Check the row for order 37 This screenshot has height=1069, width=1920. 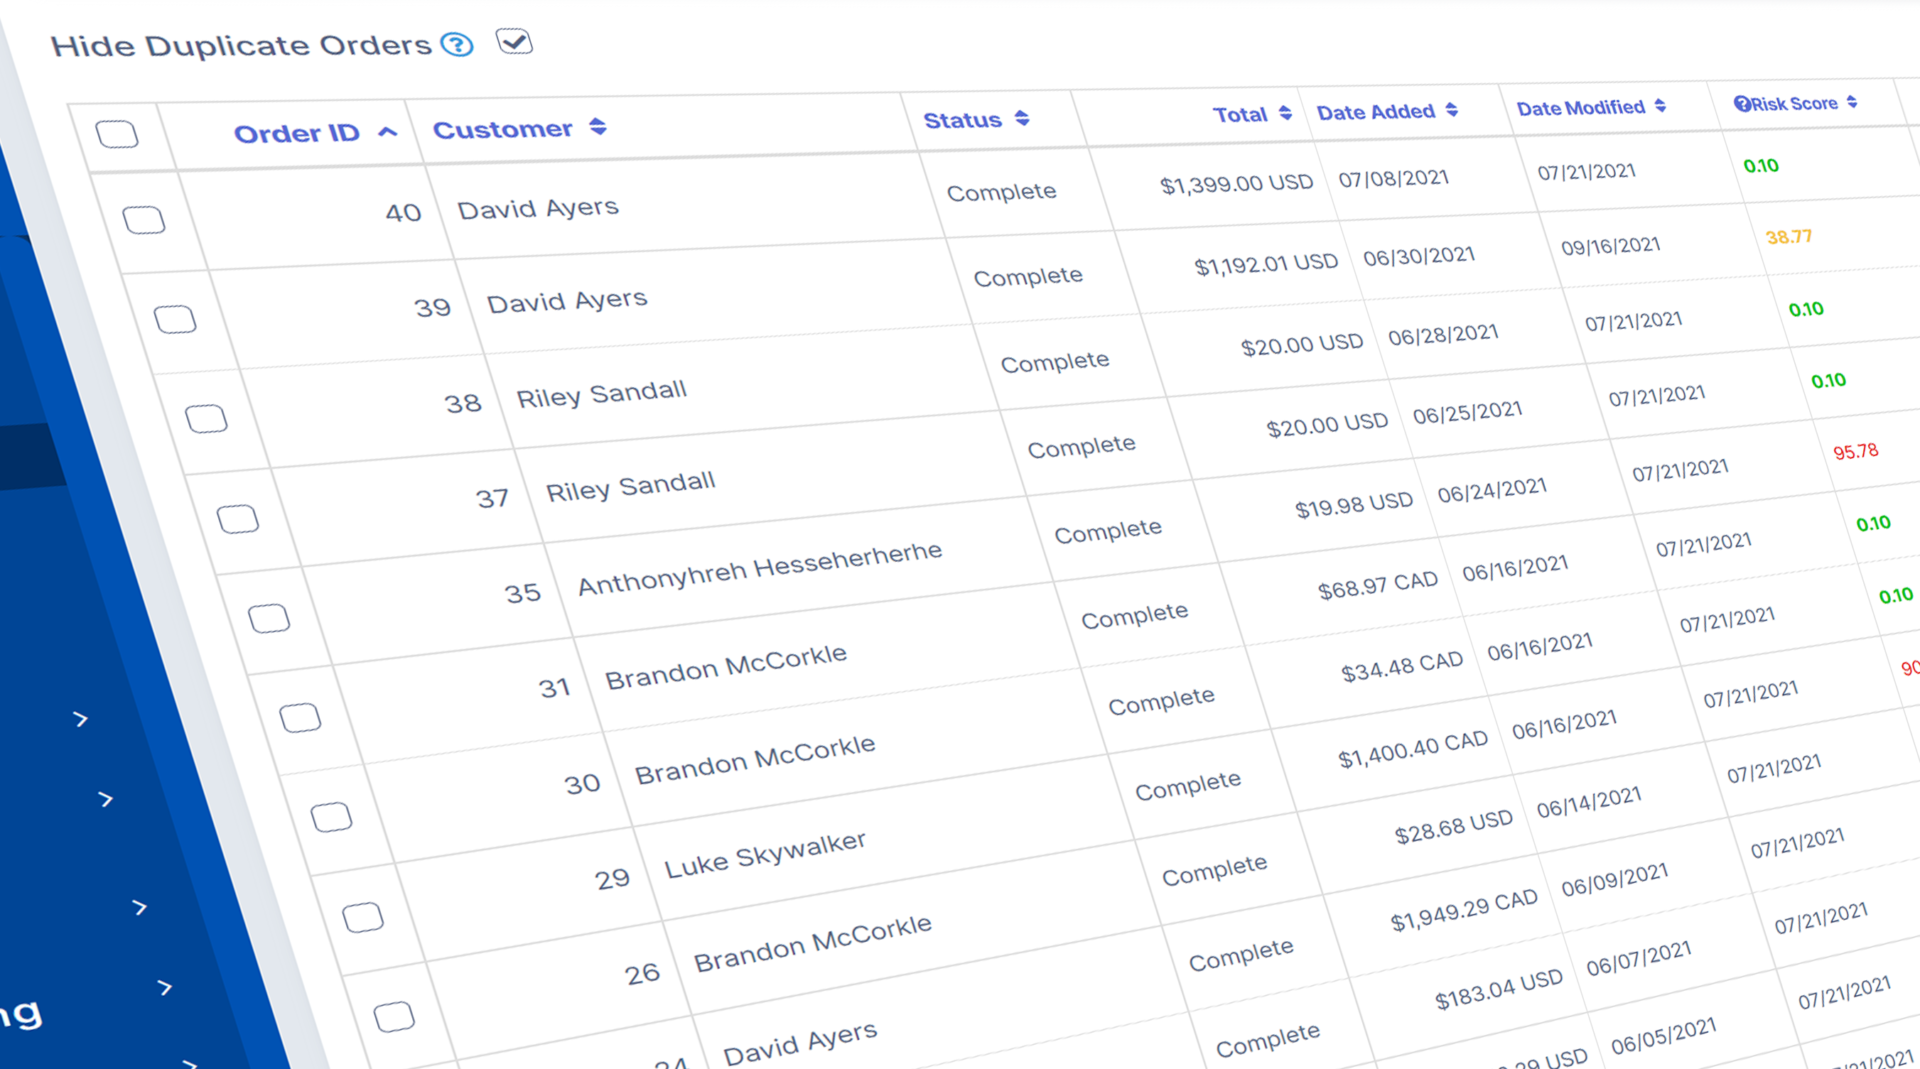(x=238, y=518)
